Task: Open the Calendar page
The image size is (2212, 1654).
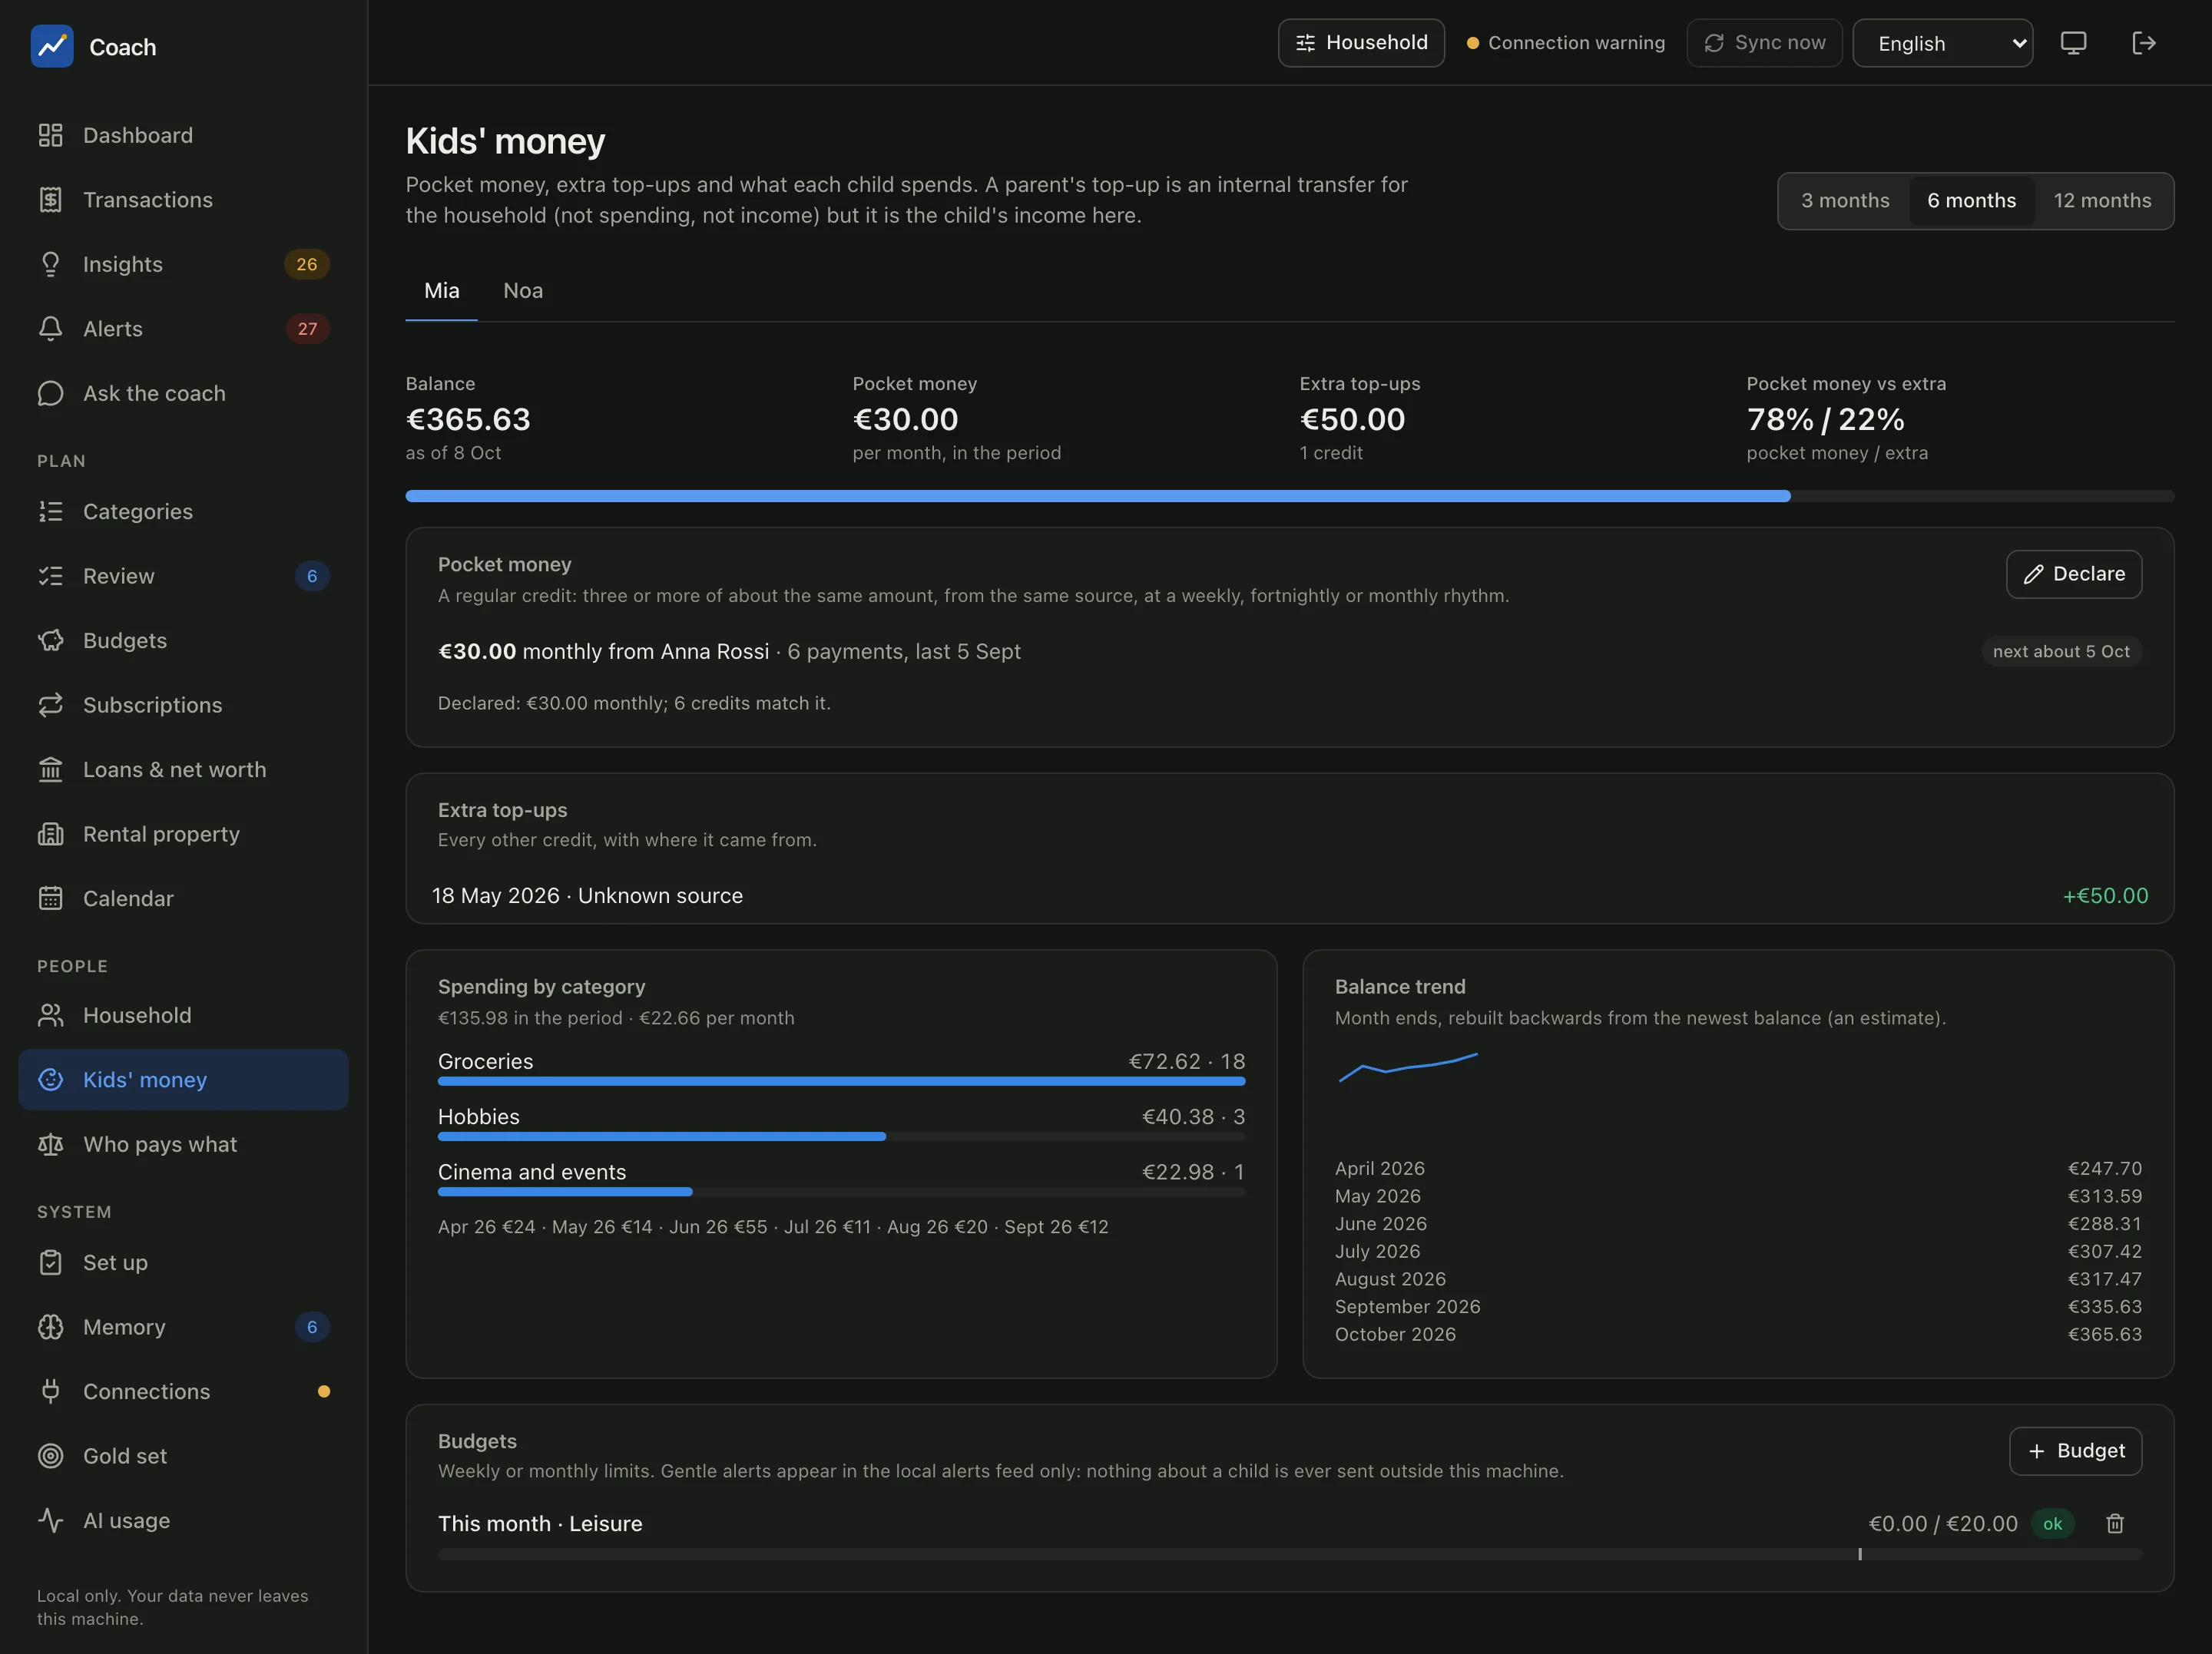Action: coord(183,898)
